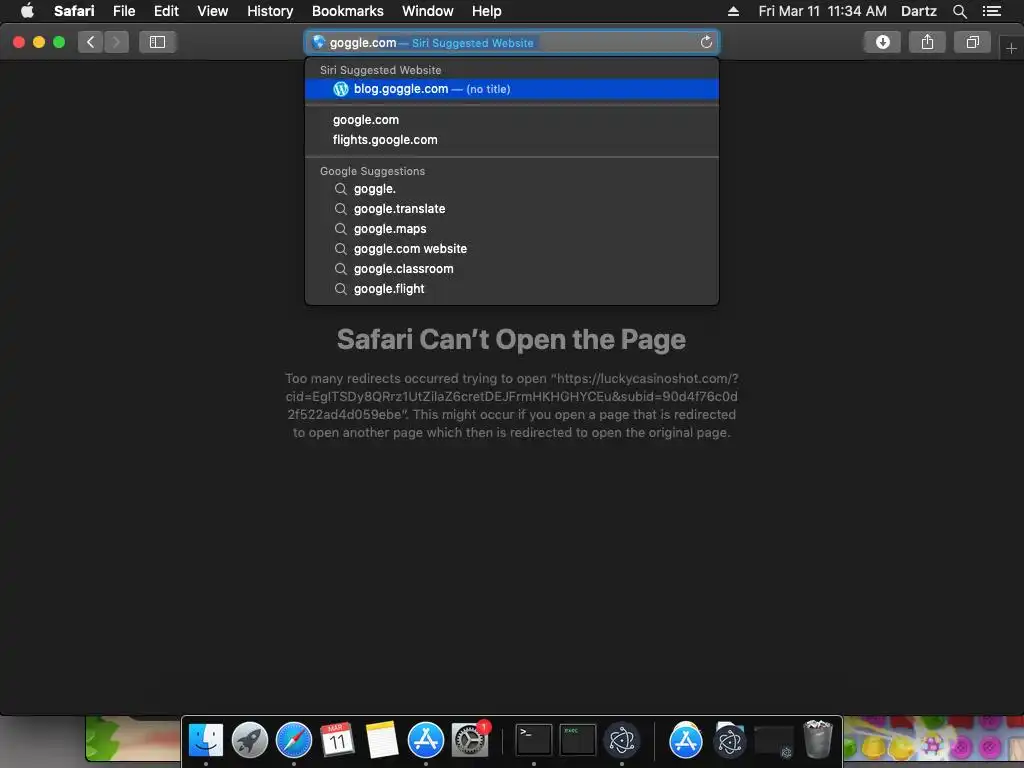1024x768 pixels.
Task: Click the eject icon in the menu bar
Action: 733,11
